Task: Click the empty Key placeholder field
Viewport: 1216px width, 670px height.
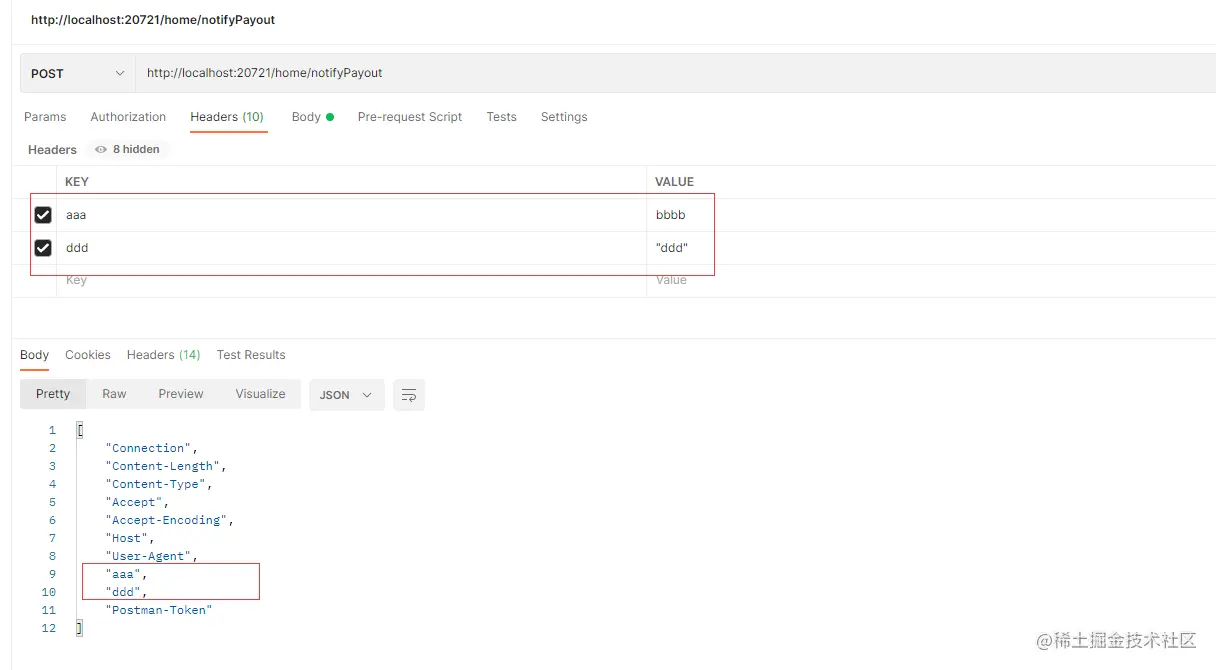Action: click(351, 281)
